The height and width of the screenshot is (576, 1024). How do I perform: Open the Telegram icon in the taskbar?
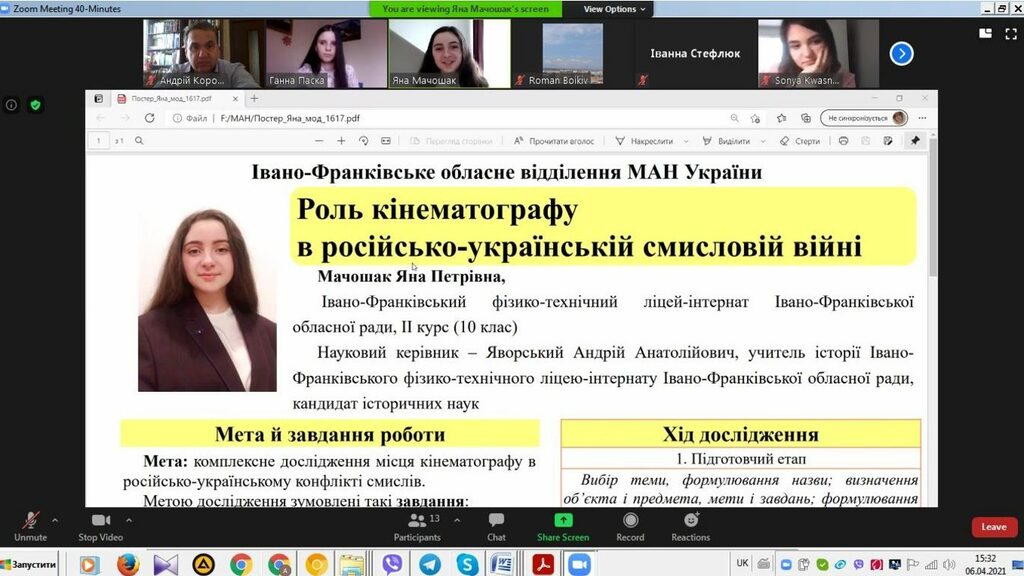430,564
